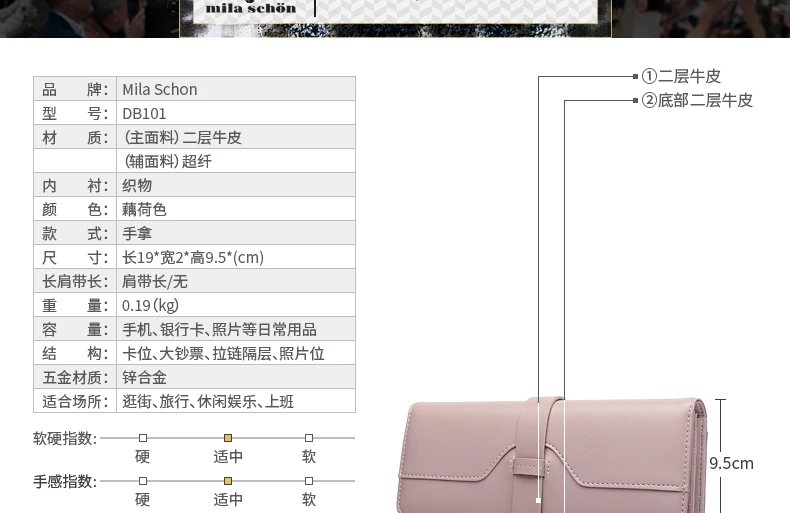
Task: Click the model number DB101
Action: (x=144, y=113)
